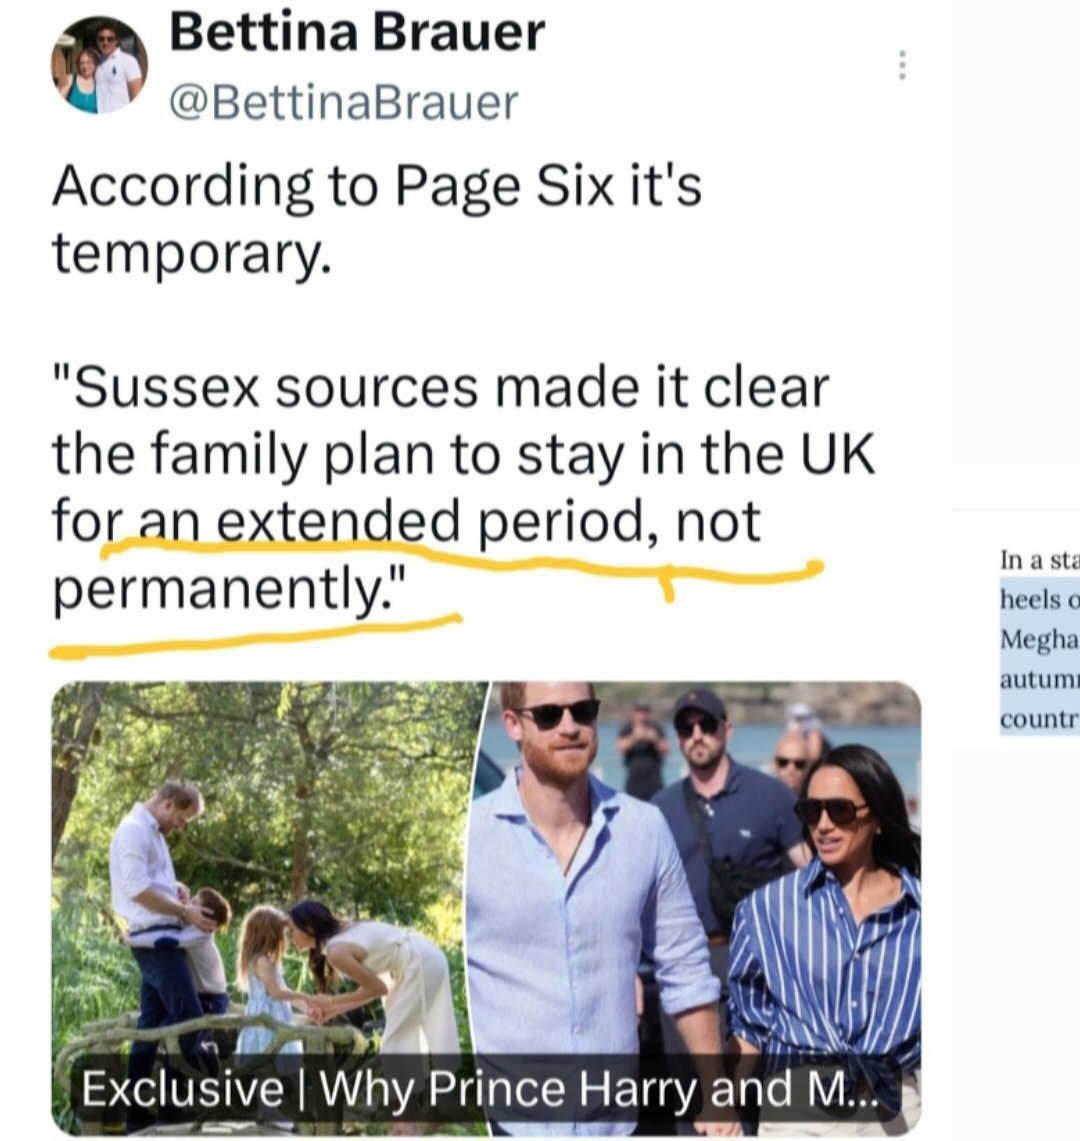Click the highlighted article line countr
The height and width of the screenshot is (1141, 1080).
click(1039, 718)
